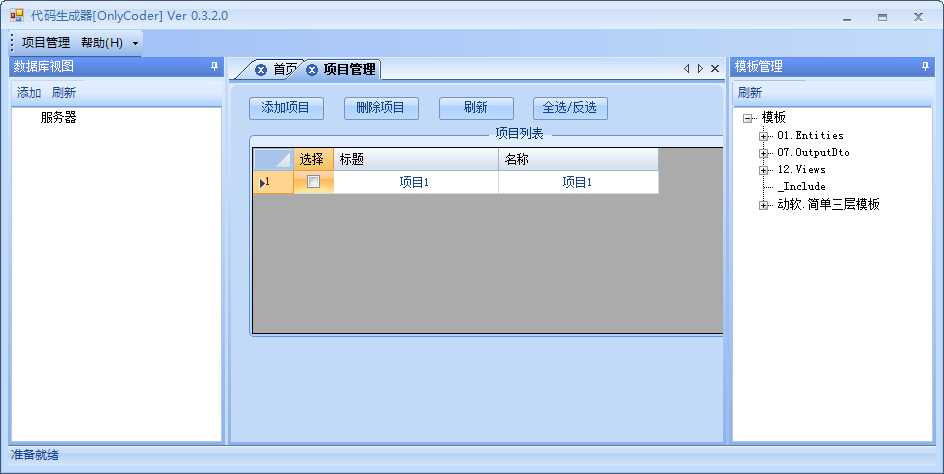This screenshot has width=944, height=474.
Task: Select the 01.Entities template label
Action: pyautogui.click(x=810, y=136)
